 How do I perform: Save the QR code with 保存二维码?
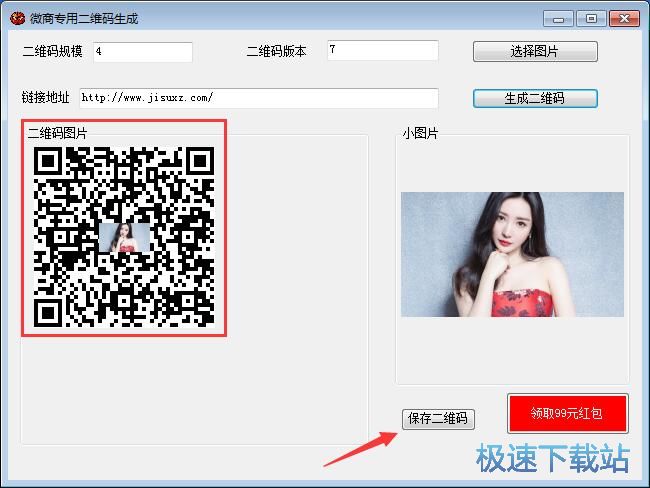(438, 418)
